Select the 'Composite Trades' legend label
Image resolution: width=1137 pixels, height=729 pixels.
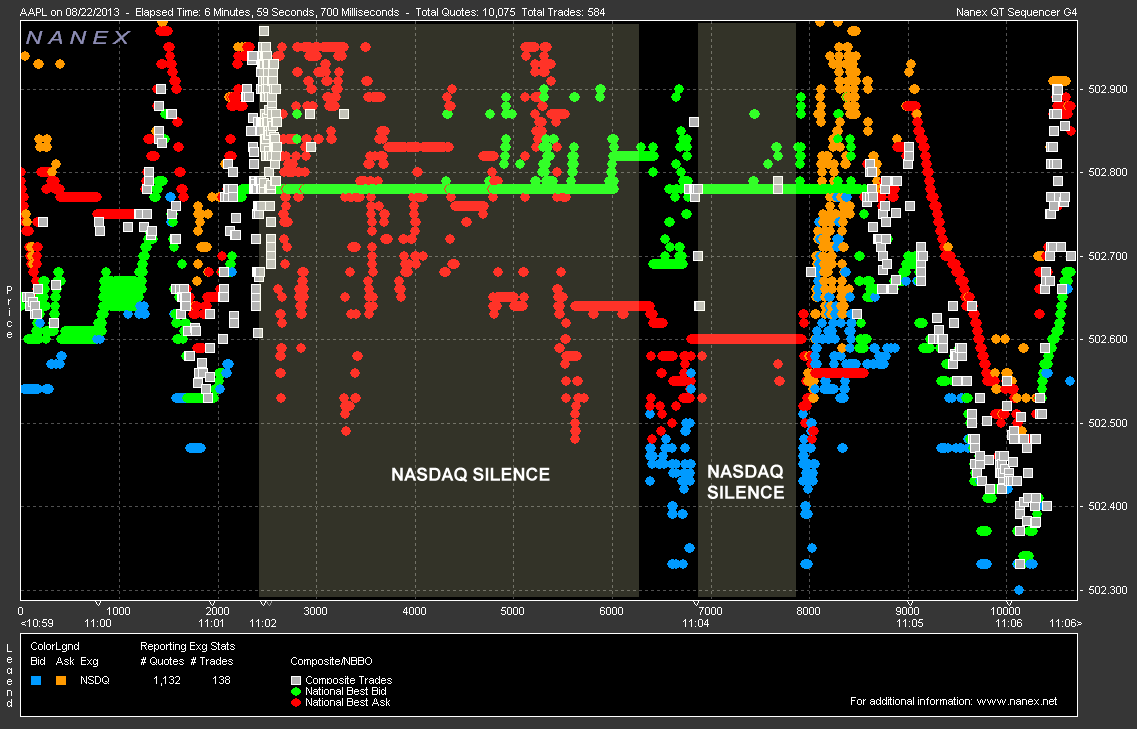(x=349, y=680)
